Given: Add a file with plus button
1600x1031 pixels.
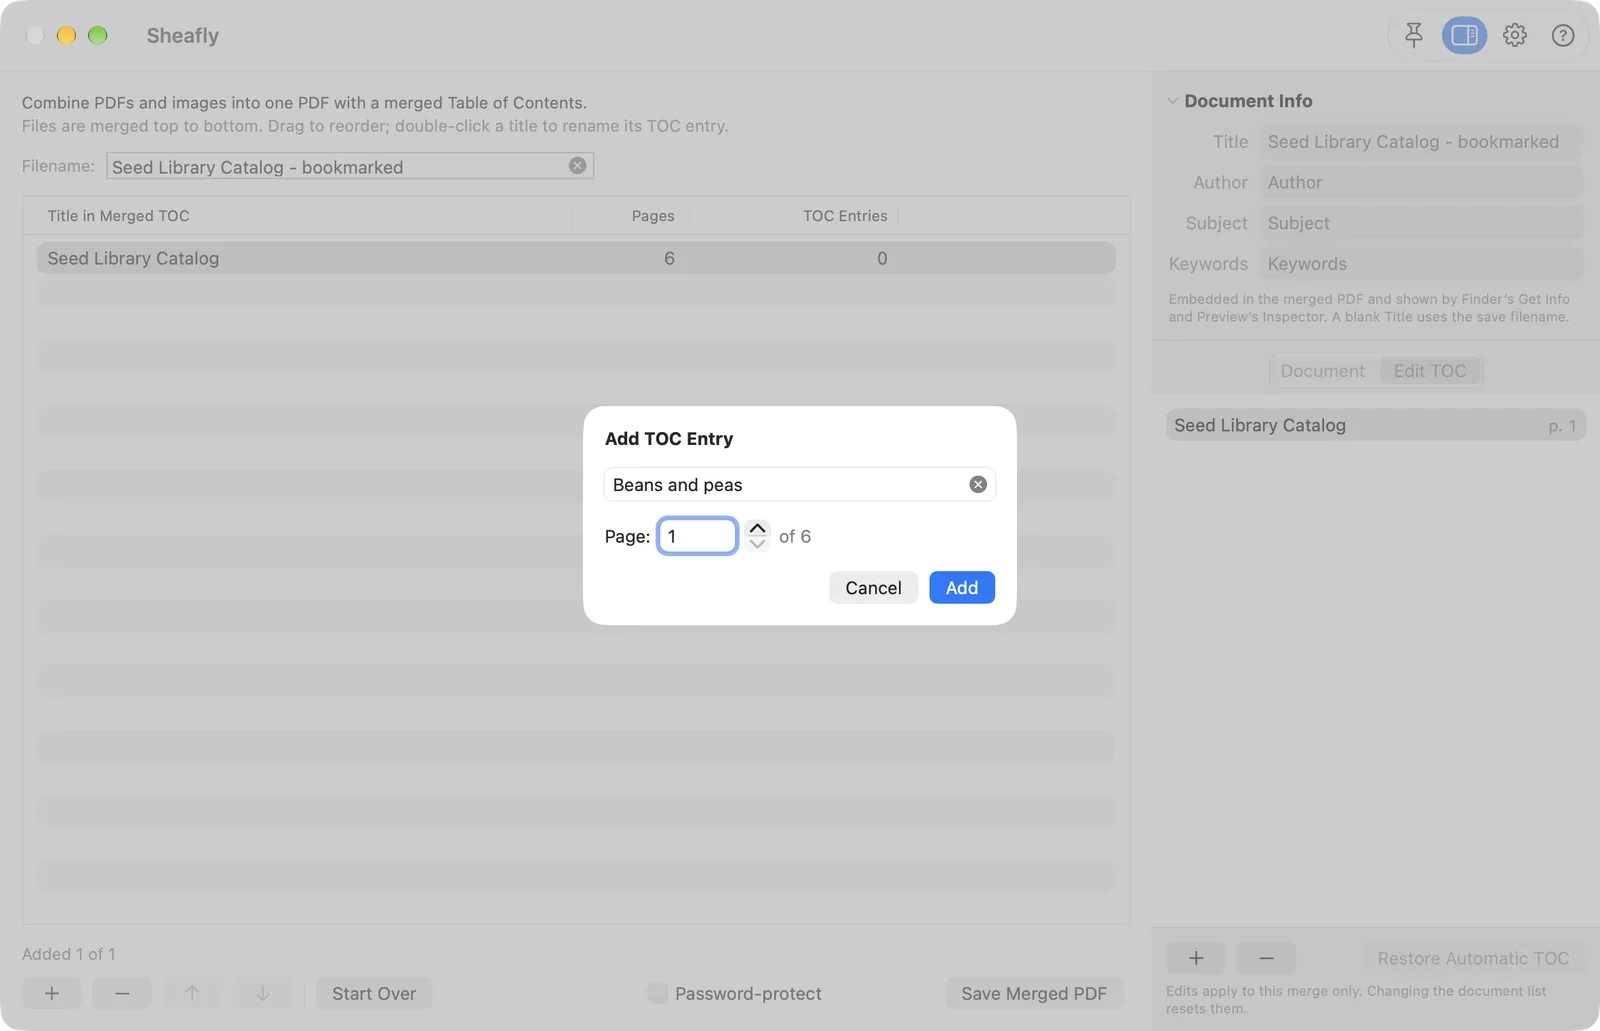Looking at the screenshot, I should pos(52,993).
